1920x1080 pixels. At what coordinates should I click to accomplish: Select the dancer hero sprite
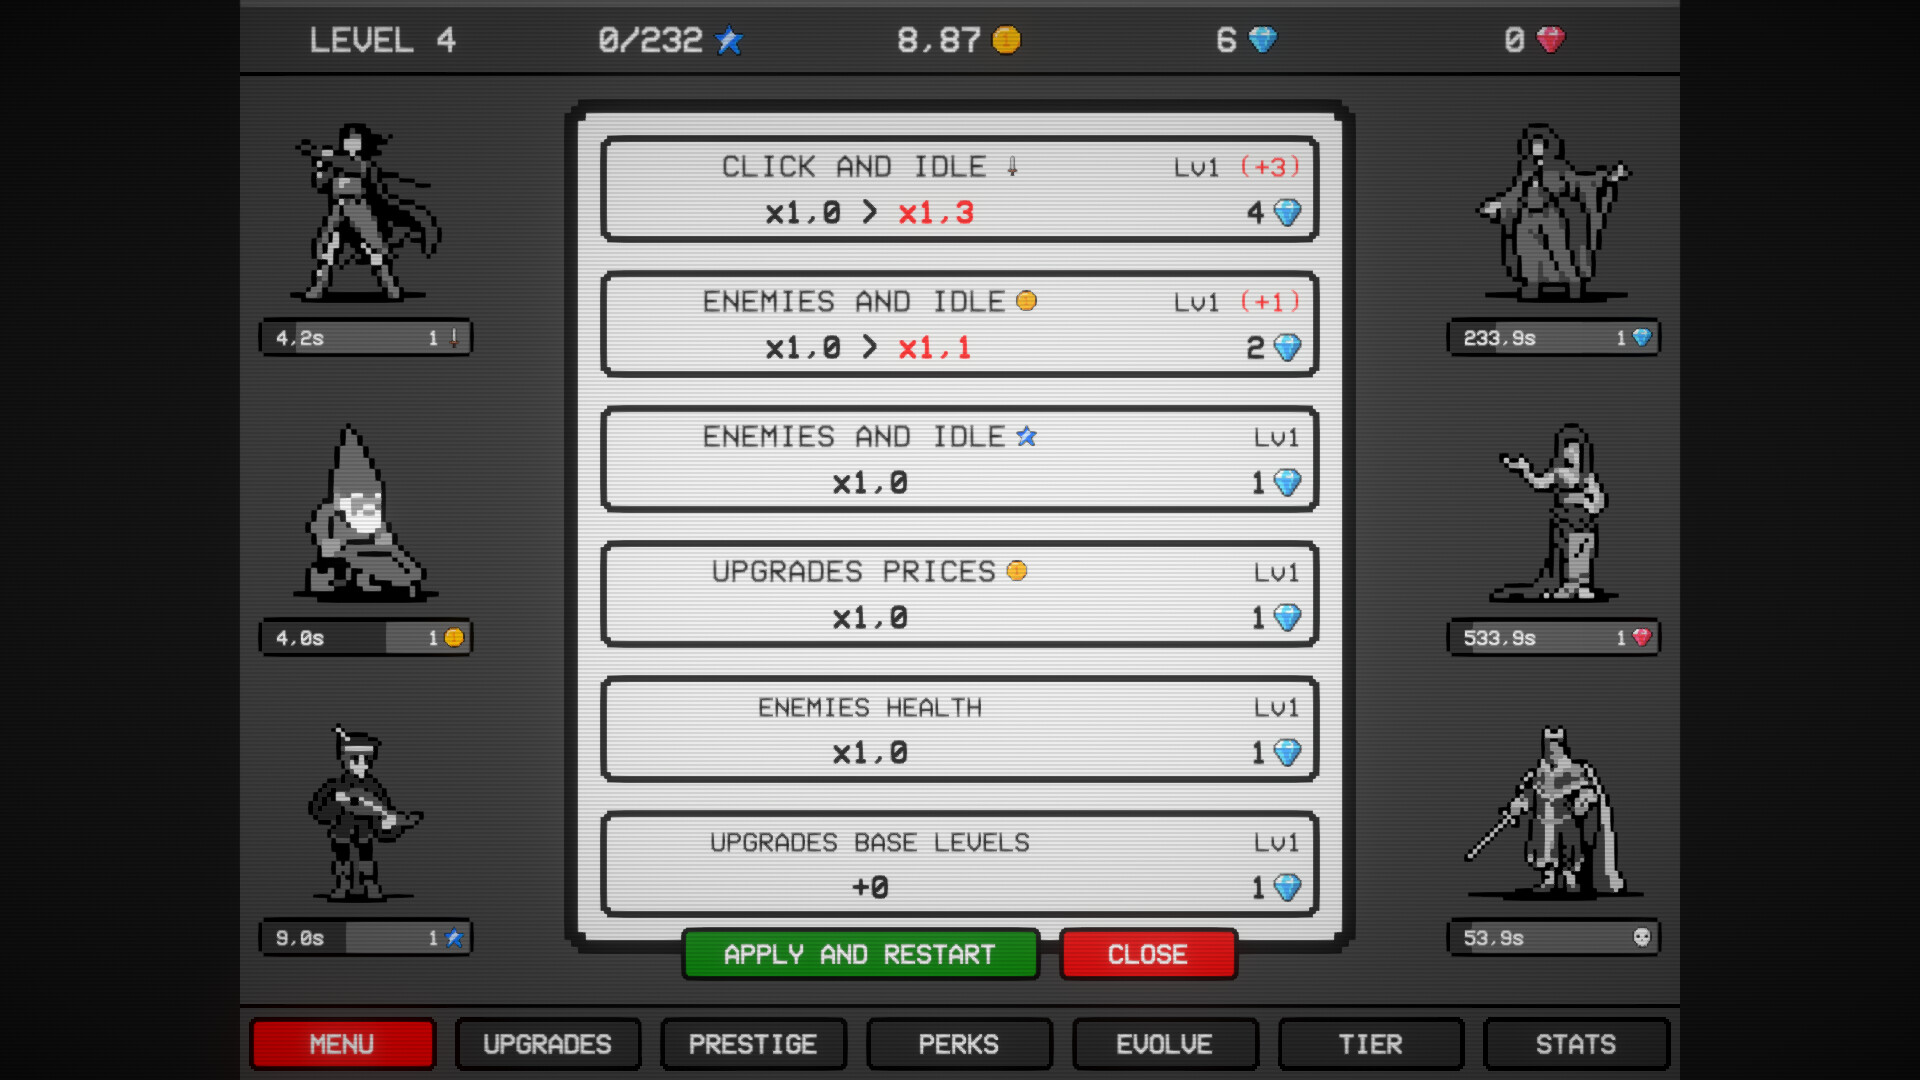point(1554,512)
